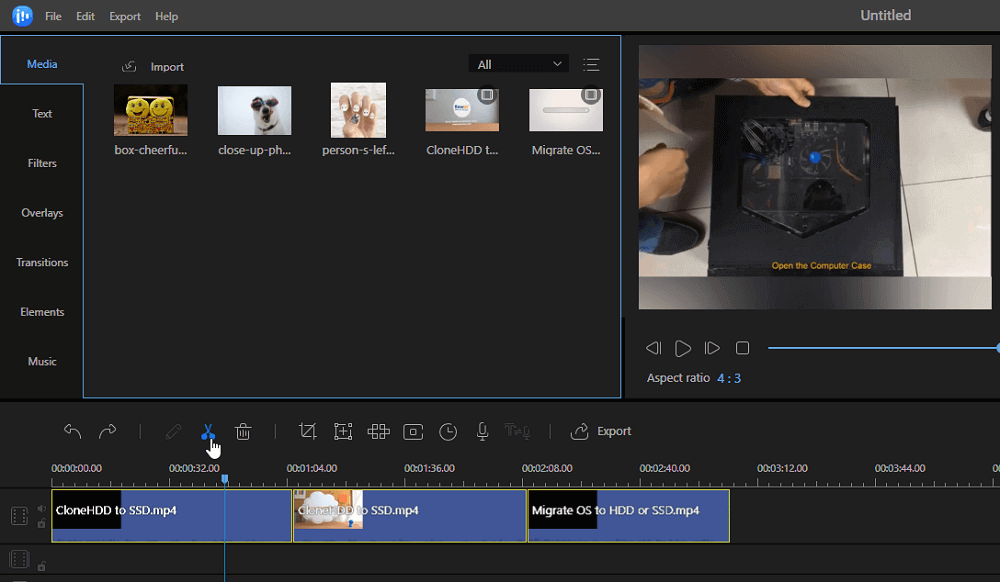Viewport: 1000px width, 582px height.
Task: Mute the first video track
Action: click(41, 508)
